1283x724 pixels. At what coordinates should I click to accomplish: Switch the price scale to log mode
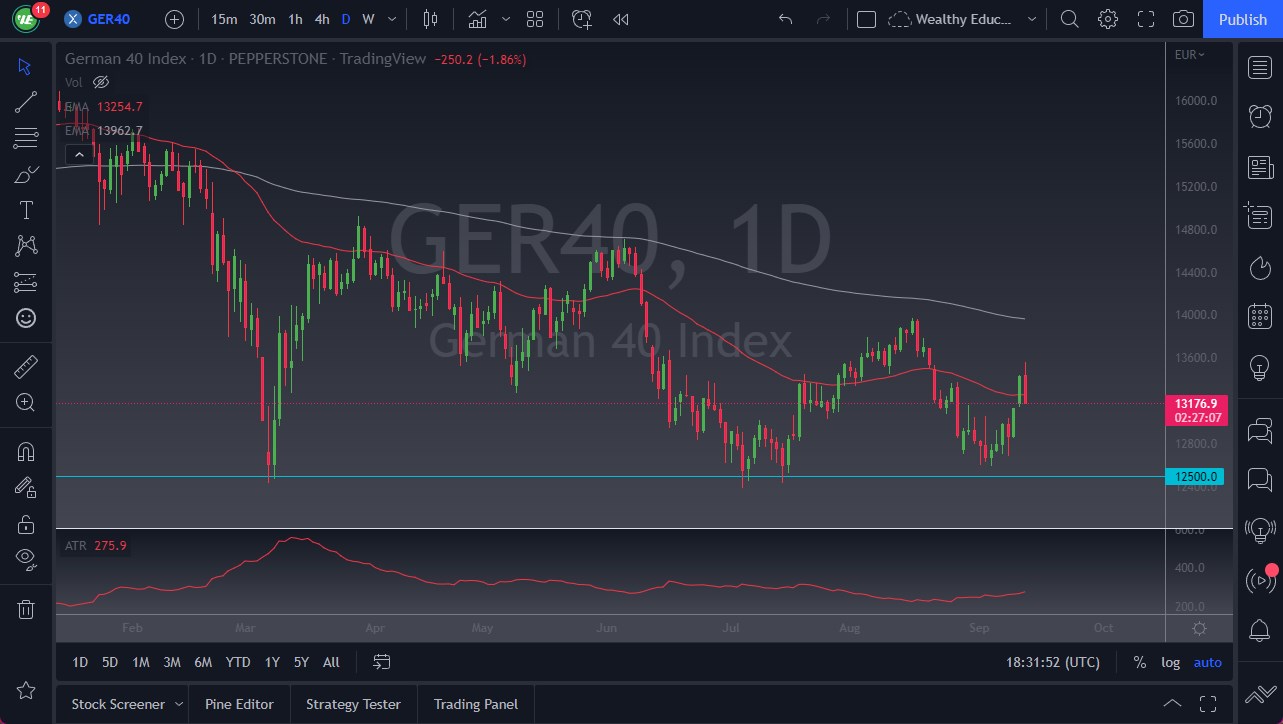point(1170,662)
